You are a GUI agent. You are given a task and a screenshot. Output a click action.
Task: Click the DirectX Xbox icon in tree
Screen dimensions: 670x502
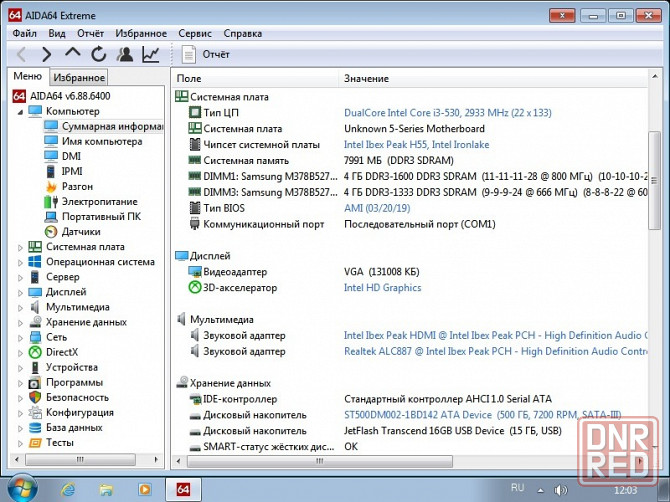tap(35, 352)
